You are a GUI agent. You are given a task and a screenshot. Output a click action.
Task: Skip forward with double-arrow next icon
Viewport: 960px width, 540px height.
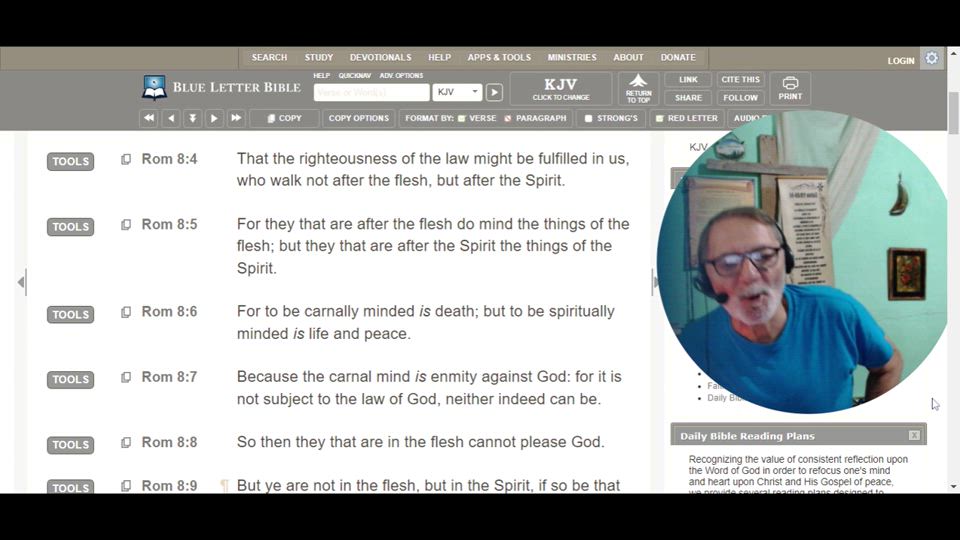coord(236,118)
